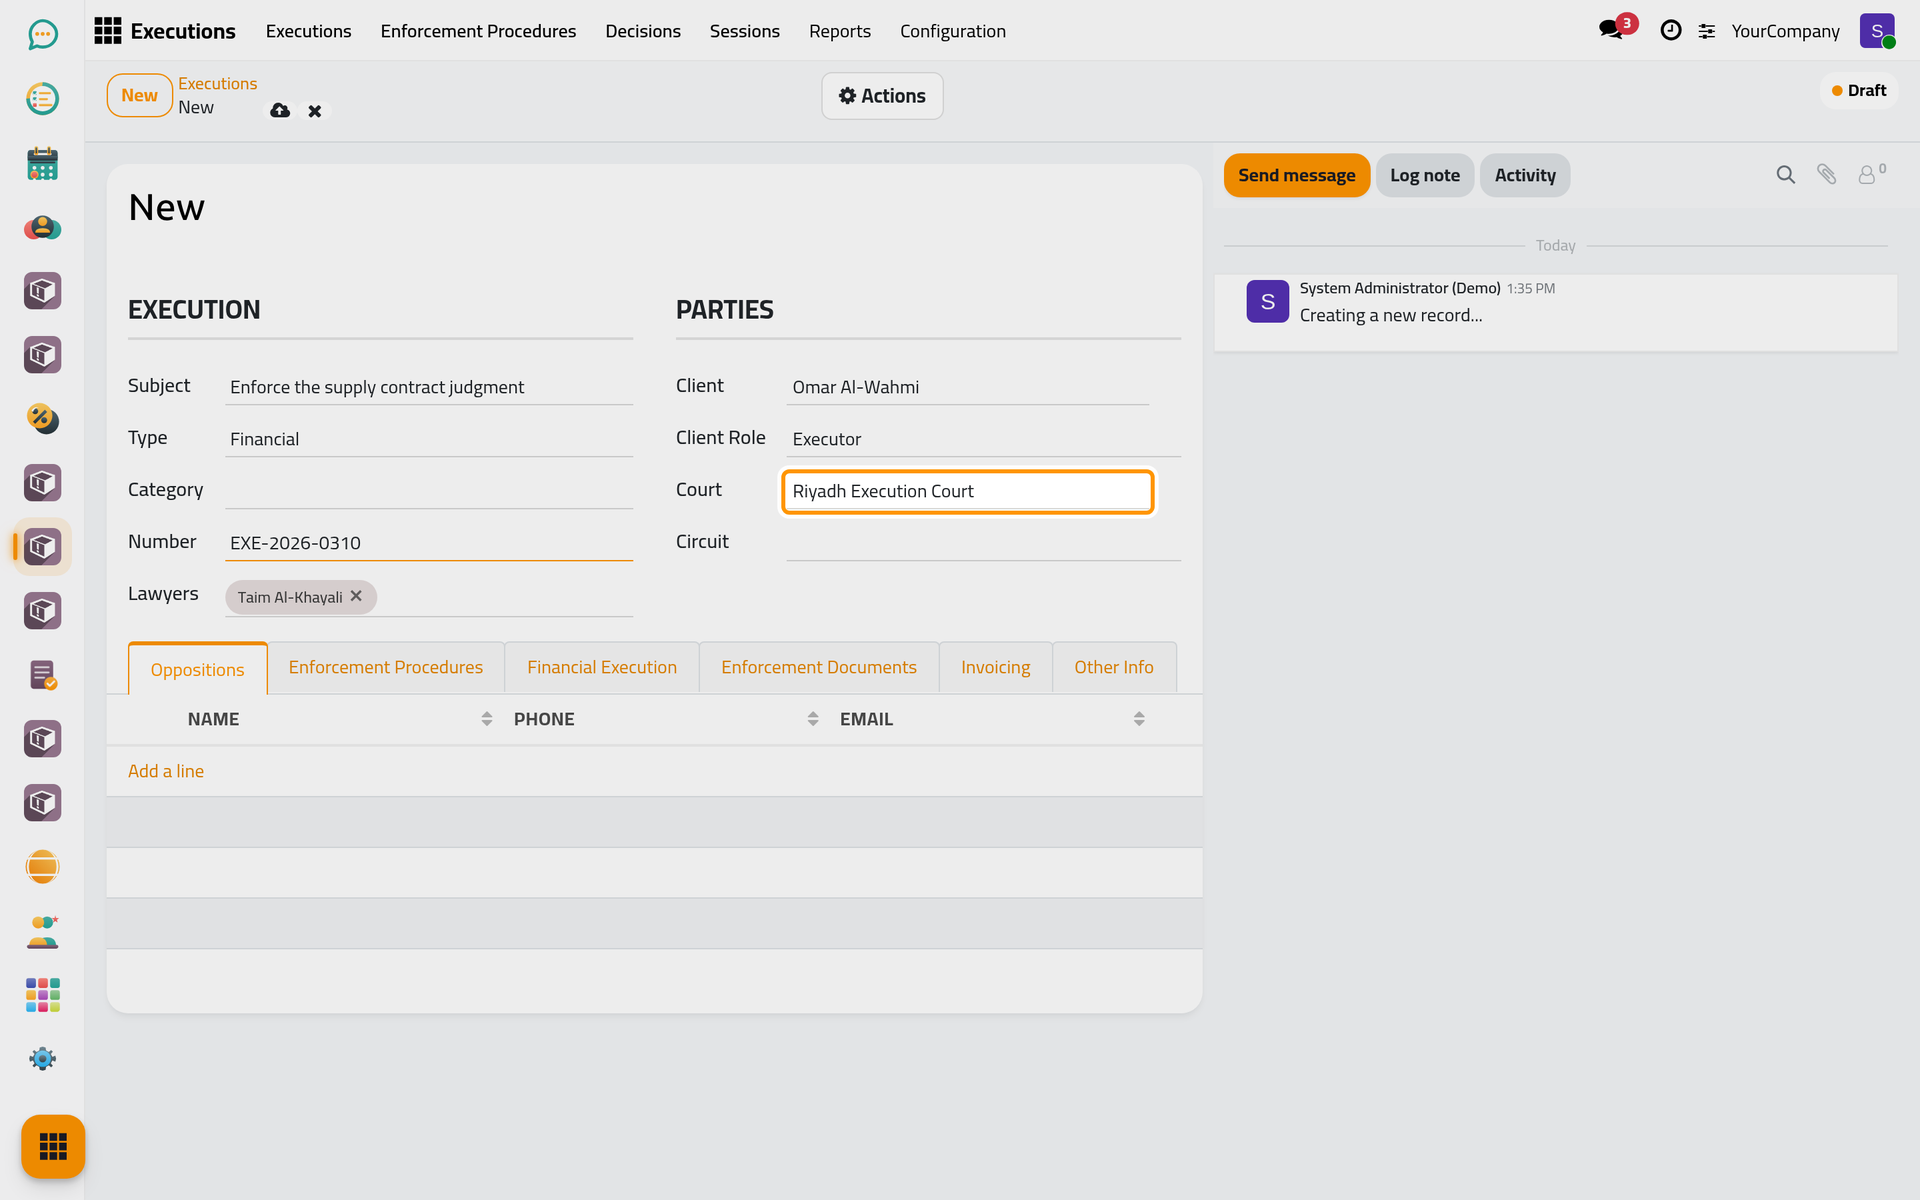Open the settings gear sidebar icon

point(42,1059)
